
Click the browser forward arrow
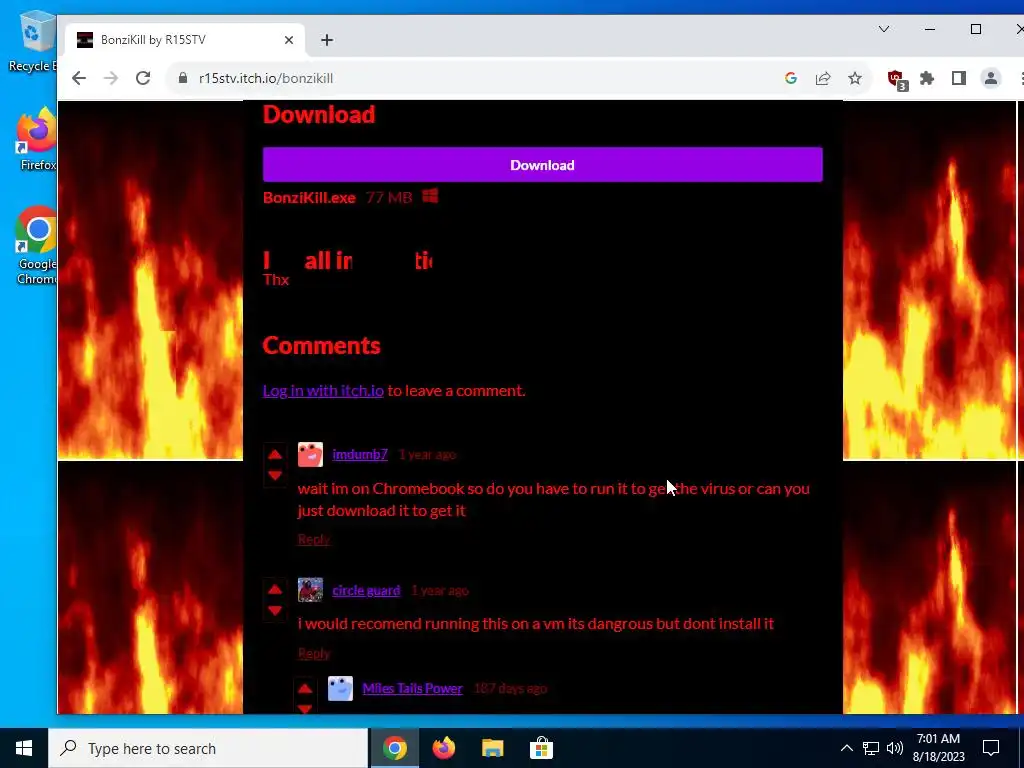111,78
